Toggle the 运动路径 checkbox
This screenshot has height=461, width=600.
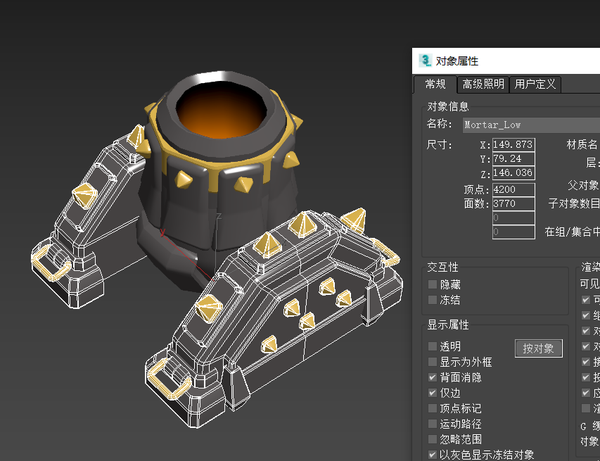coord(432,424)
